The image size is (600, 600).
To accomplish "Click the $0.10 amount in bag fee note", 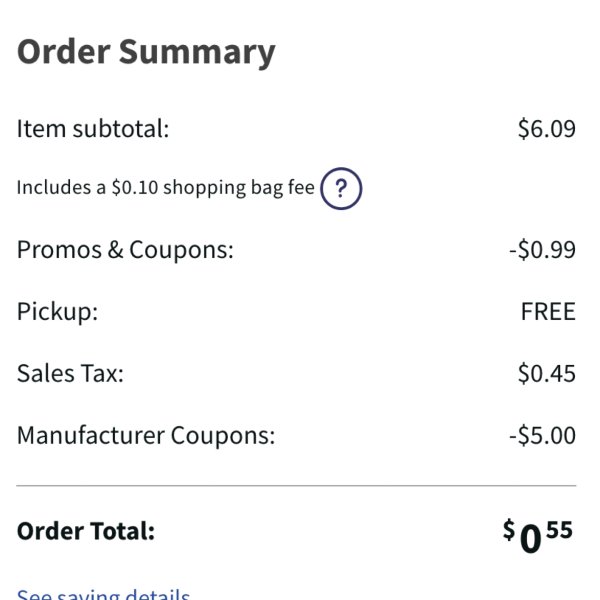I will [135, 188].
